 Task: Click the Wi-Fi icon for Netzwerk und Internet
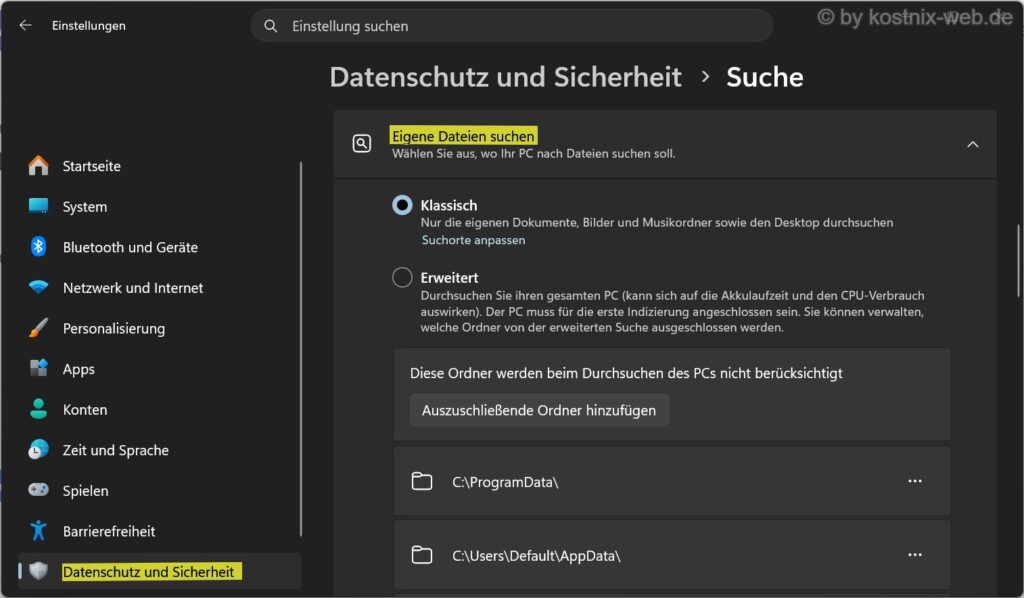tap(39, 287)
